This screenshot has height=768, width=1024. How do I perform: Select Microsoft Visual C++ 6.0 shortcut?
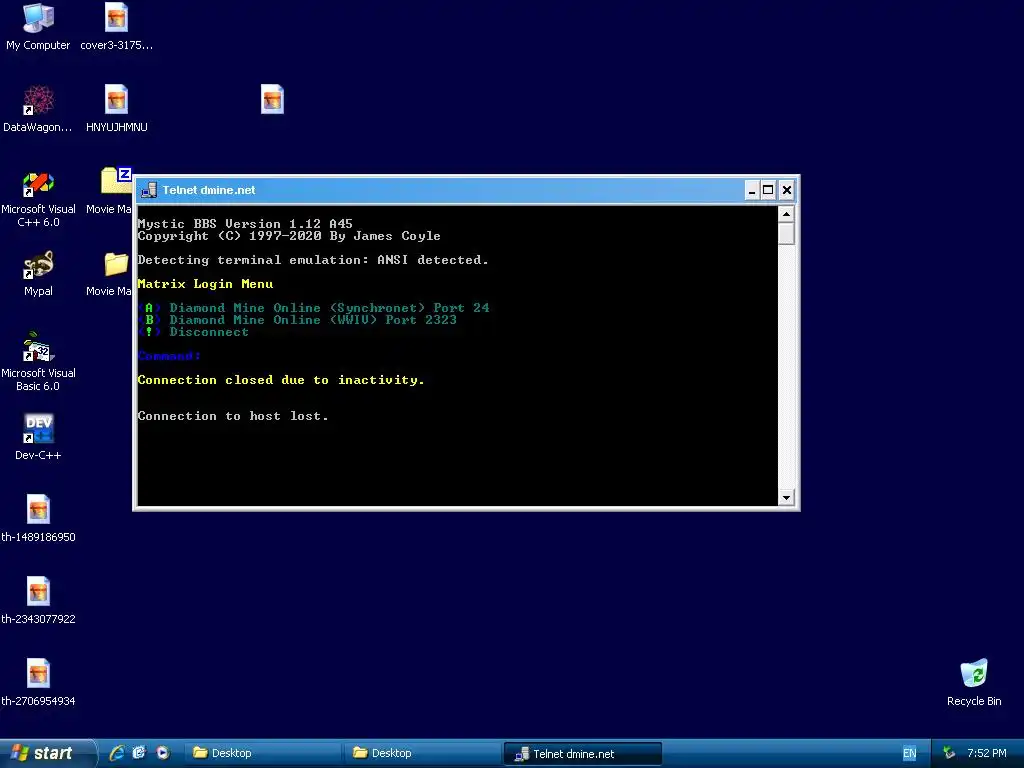tap(38, 199)
